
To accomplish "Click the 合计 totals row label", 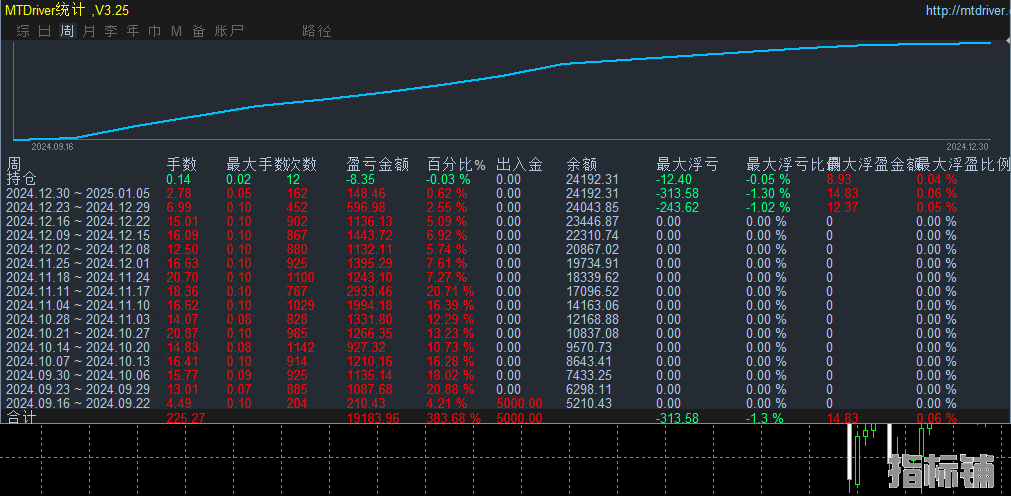I will tap(21, 417).
